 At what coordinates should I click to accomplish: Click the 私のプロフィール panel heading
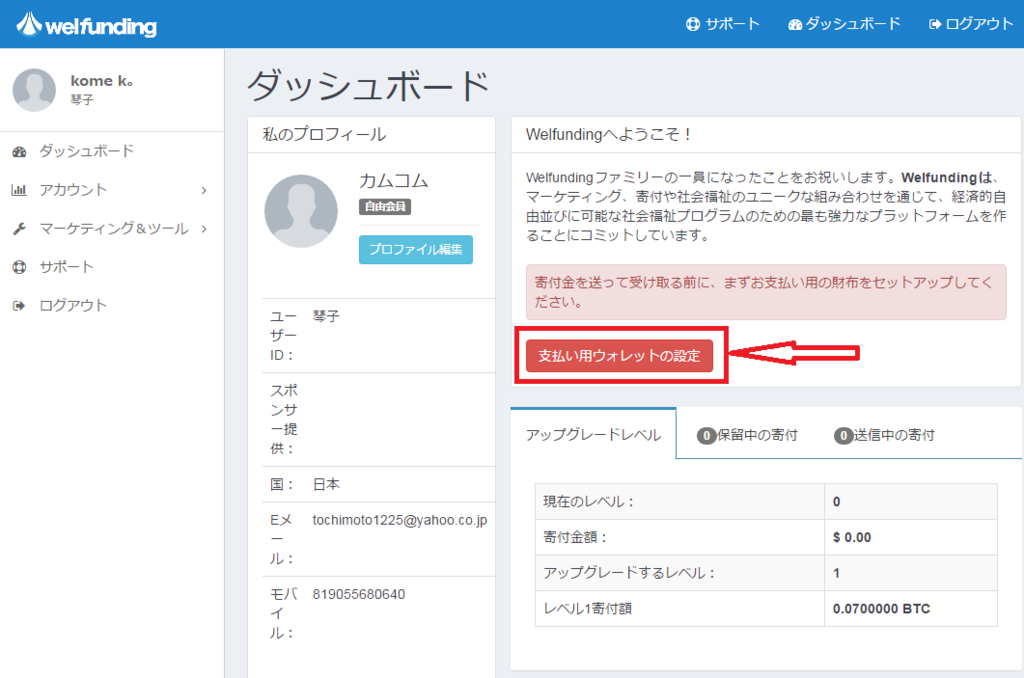(x=324, y=135)
